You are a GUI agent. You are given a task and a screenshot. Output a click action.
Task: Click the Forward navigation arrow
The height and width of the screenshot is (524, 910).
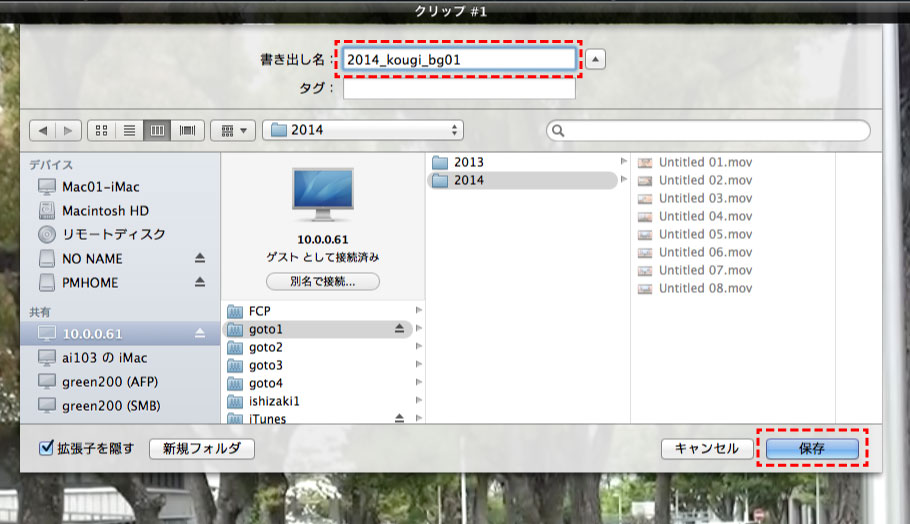point(68,131)
